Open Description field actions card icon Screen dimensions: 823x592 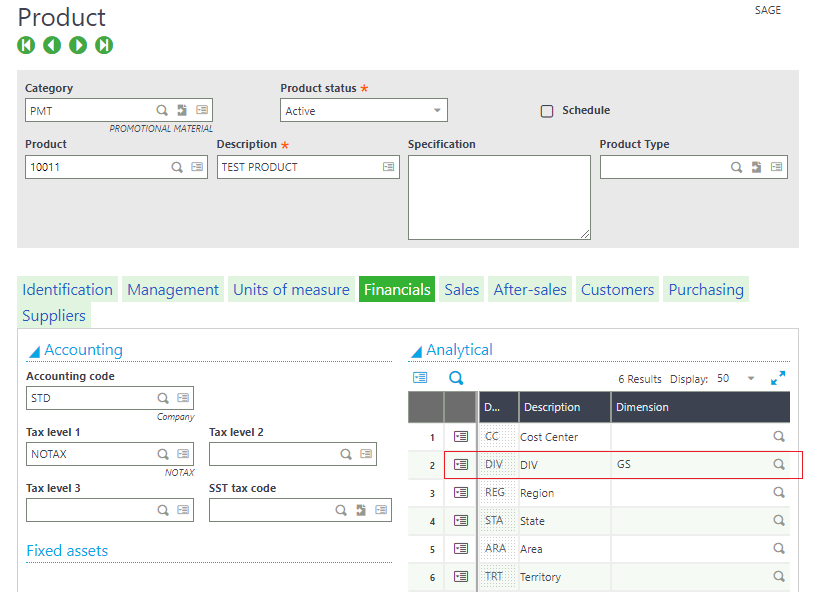point(388,166)
